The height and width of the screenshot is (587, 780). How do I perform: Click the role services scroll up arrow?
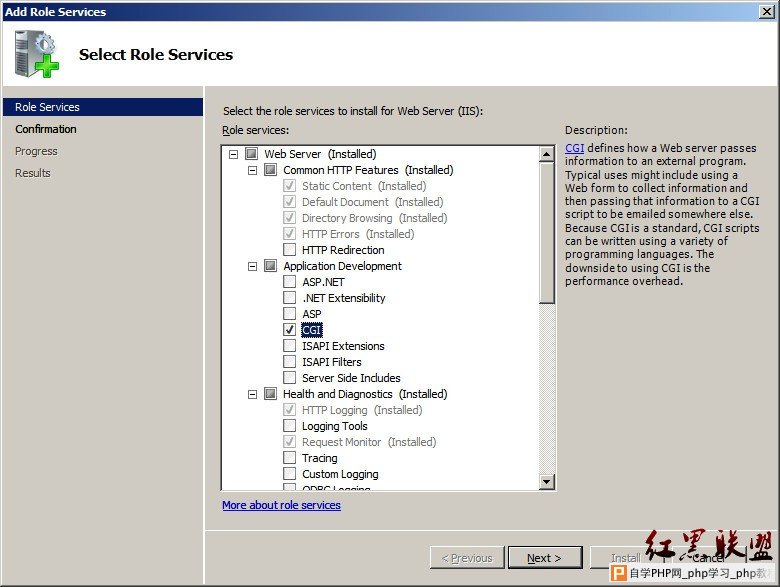pyautogui.click(x=547, y=154)
